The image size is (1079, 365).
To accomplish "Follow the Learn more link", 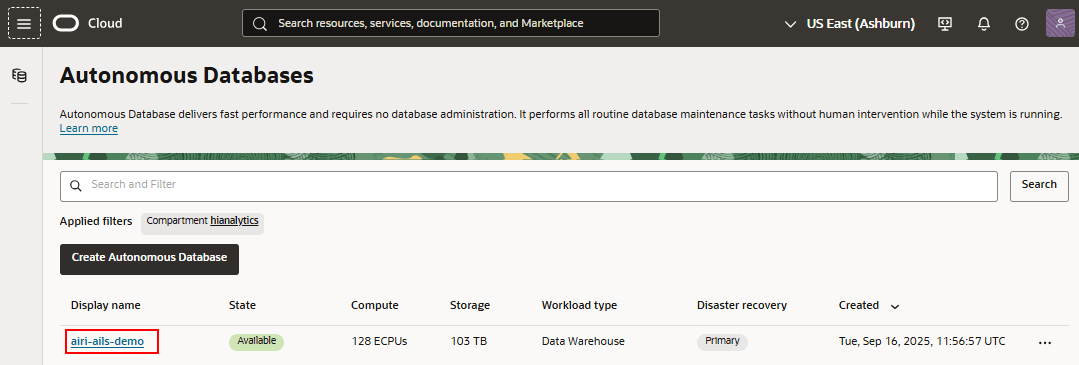I will click(89, 129).
